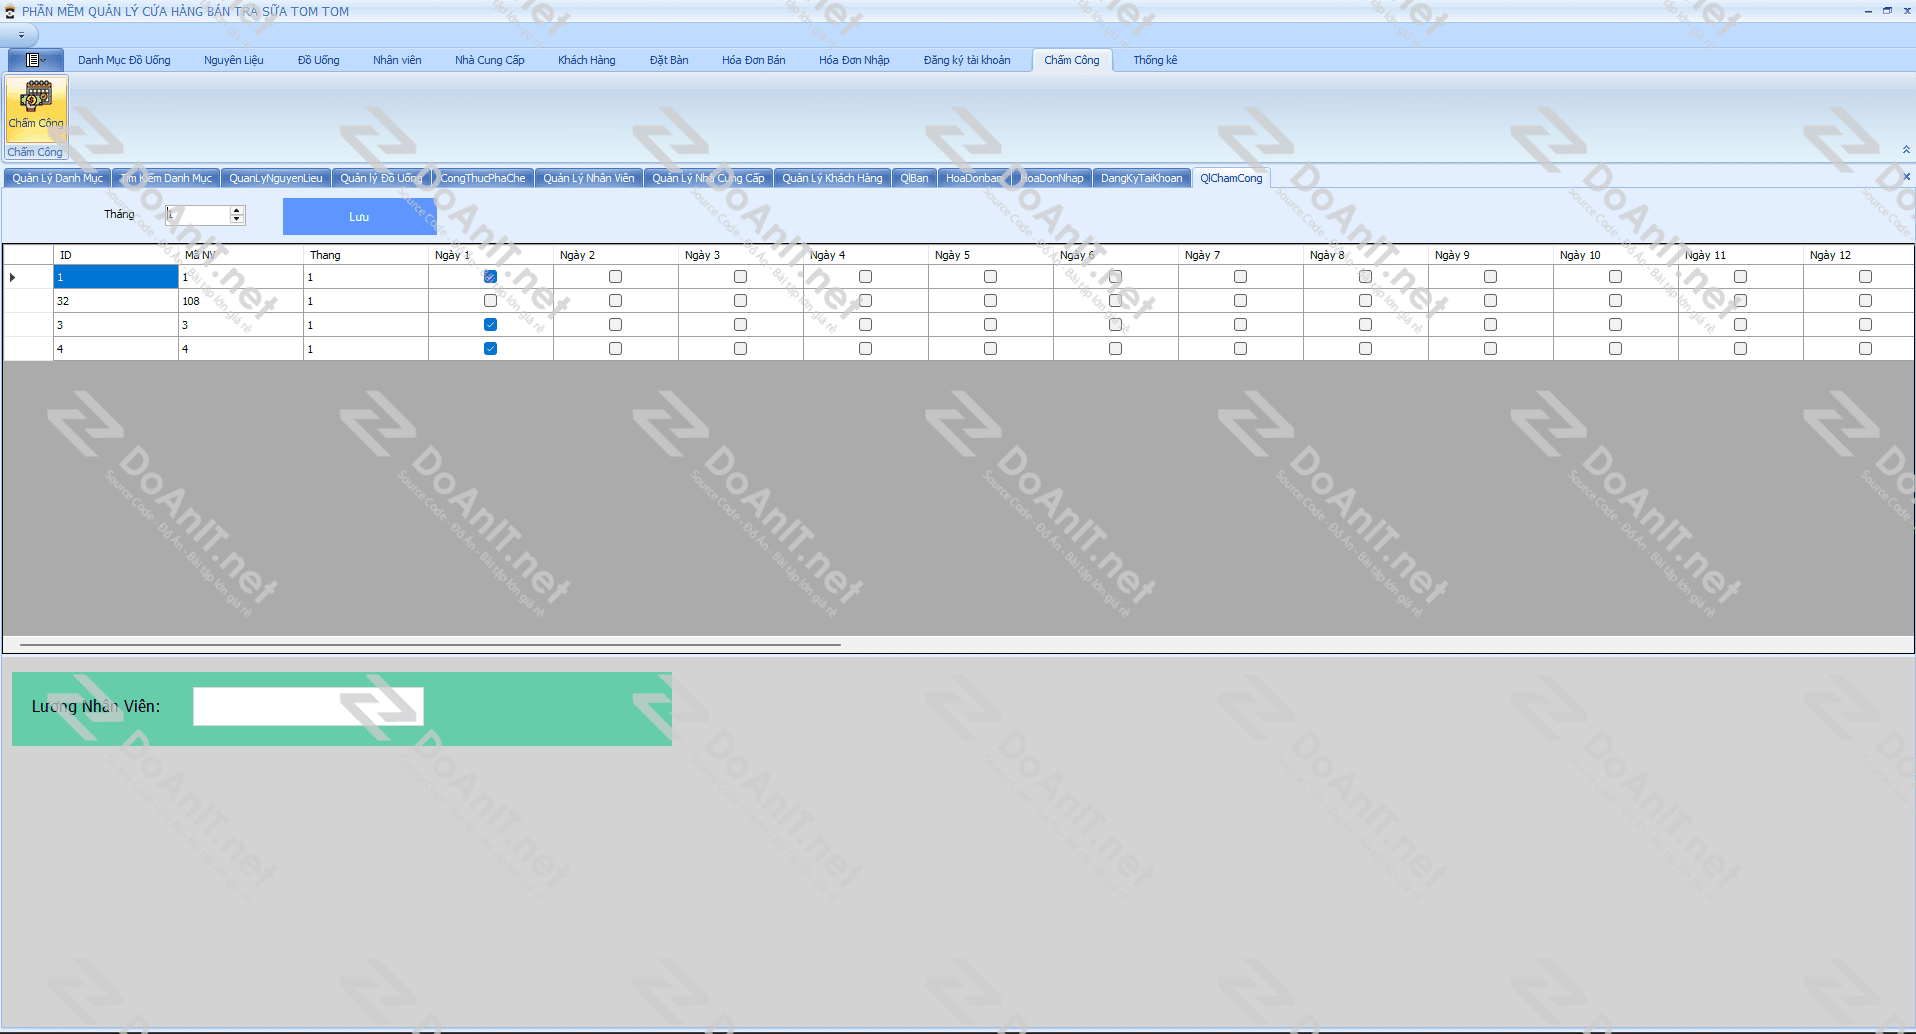
Task: Increase the Tháng month spinner value
Action: tap(237, 210)
